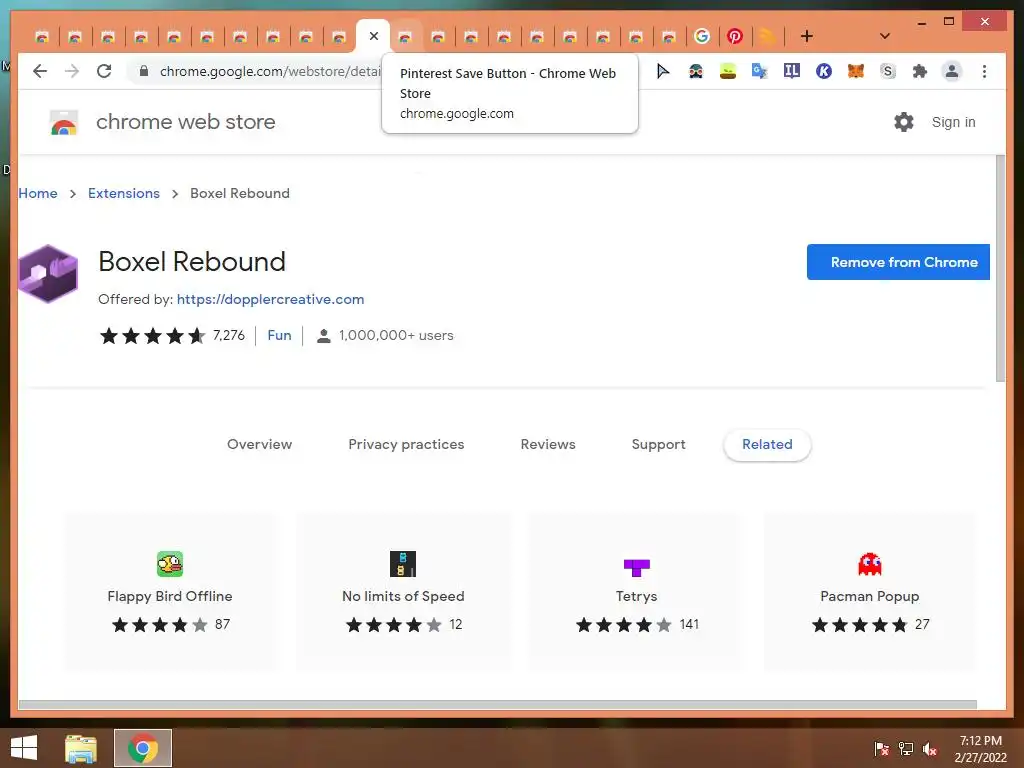Close the active Boxel Rebound tab
The height and width of the screenshot is (768, 1024).
click(374, 36)
